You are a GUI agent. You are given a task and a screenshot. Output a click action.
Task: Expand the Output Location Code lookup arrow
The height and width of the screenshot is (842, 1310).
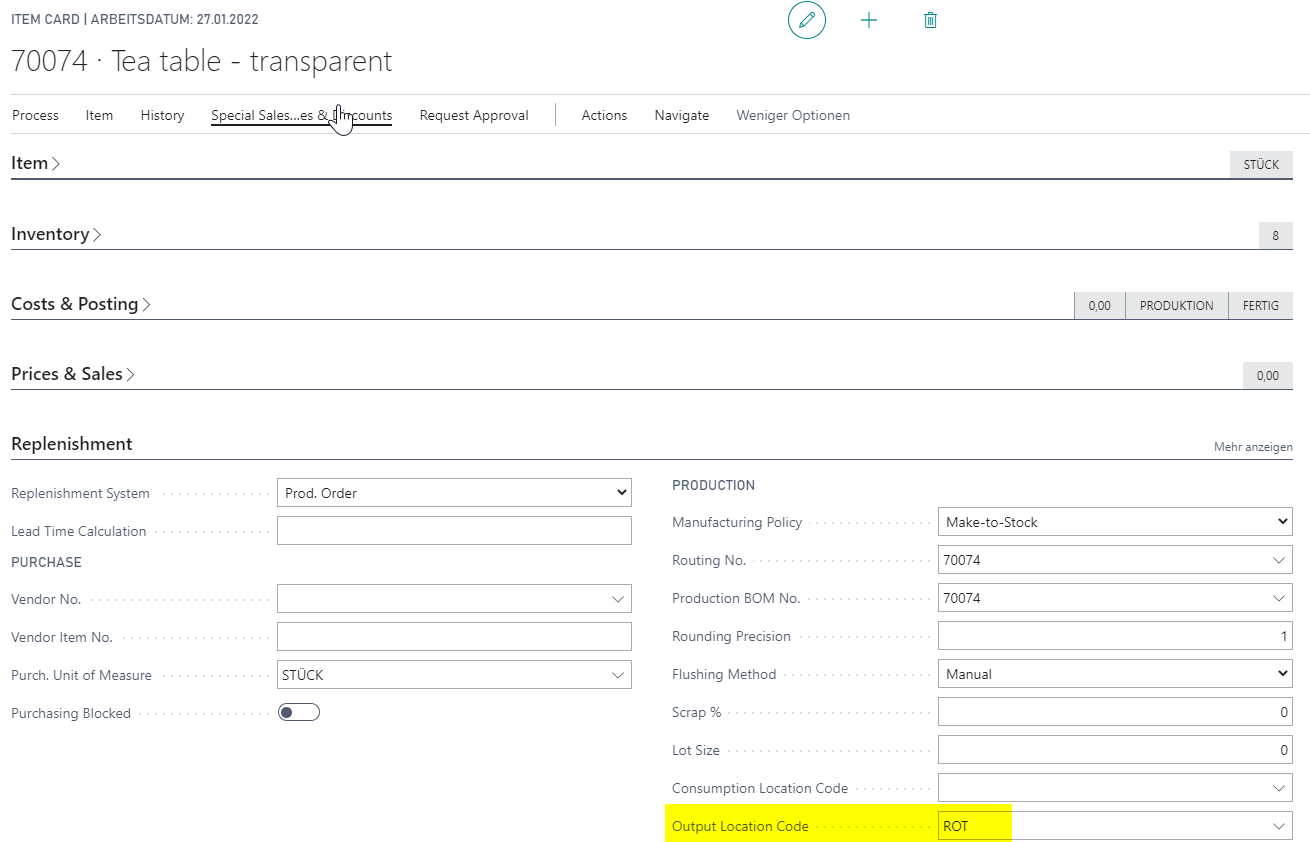tap(1279, 826)
